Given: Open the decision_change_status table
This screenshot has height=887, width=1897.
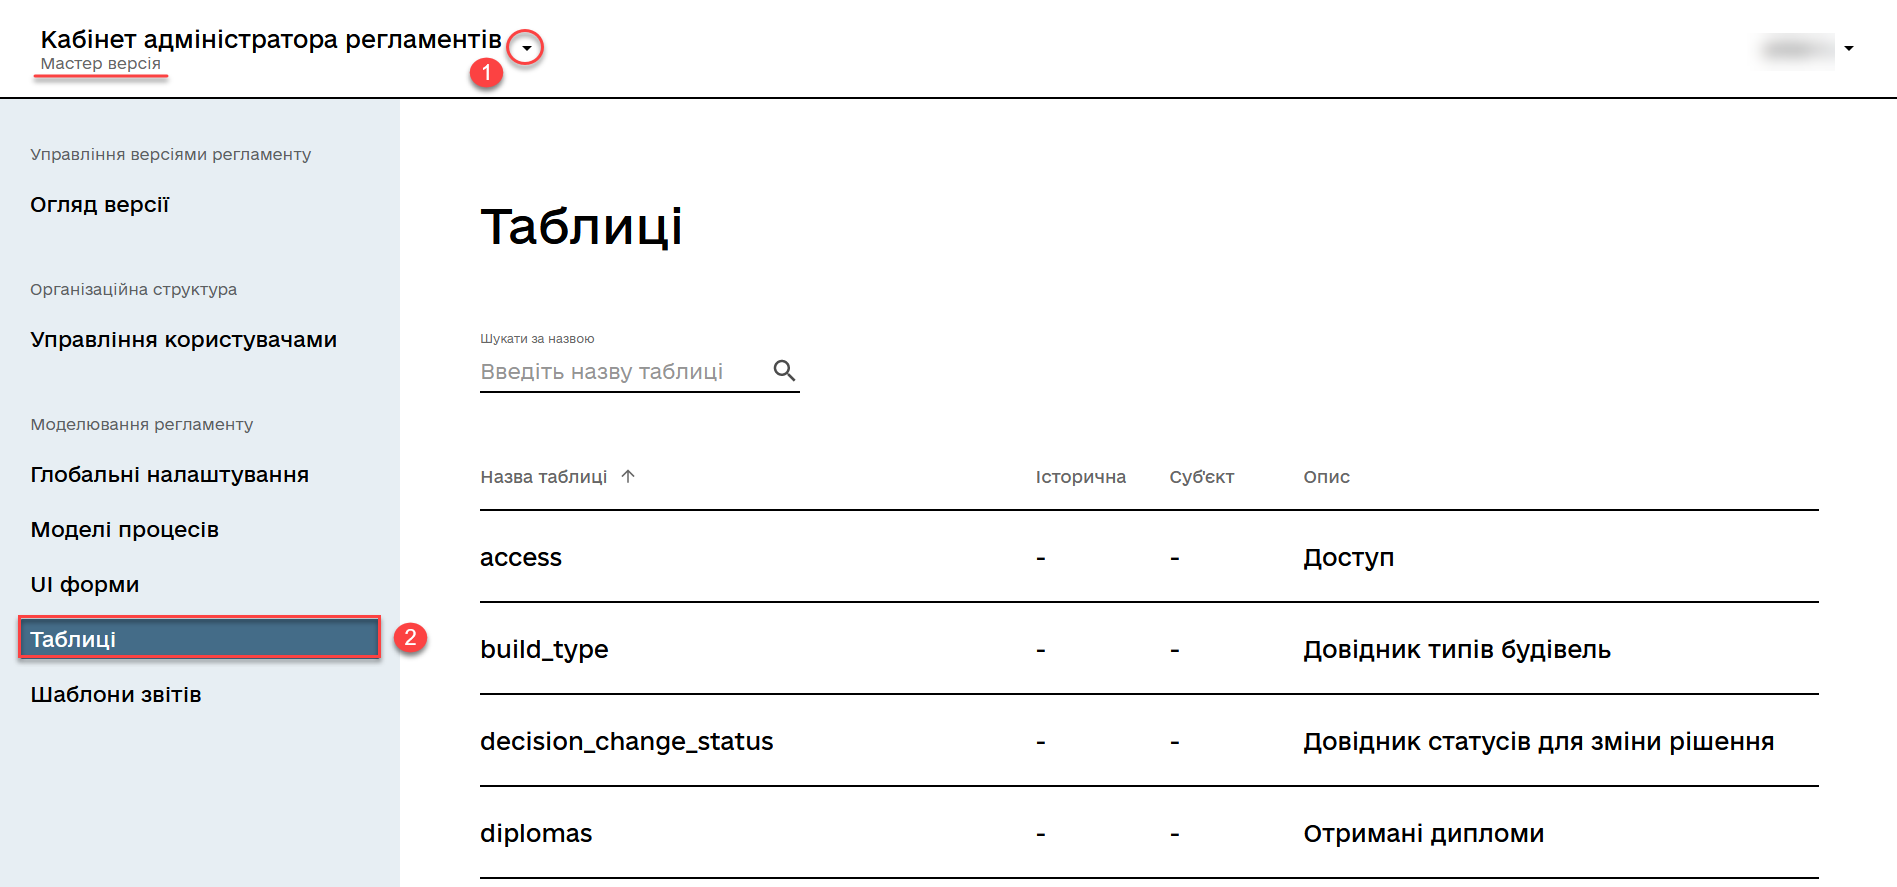Looking at the screenshot, I should [626, 742].
